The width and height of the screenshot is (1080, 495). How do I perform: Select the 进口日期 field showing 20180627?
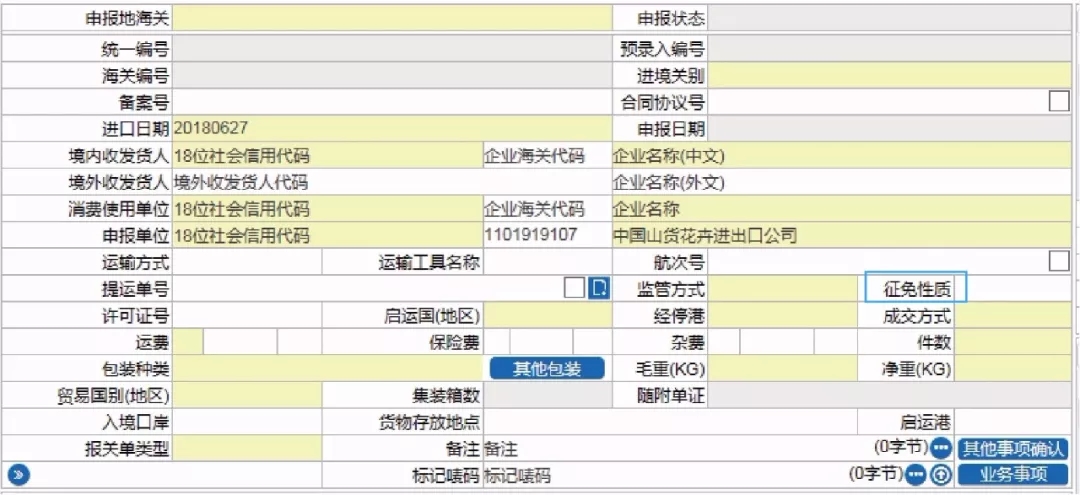tap(391, 128)
